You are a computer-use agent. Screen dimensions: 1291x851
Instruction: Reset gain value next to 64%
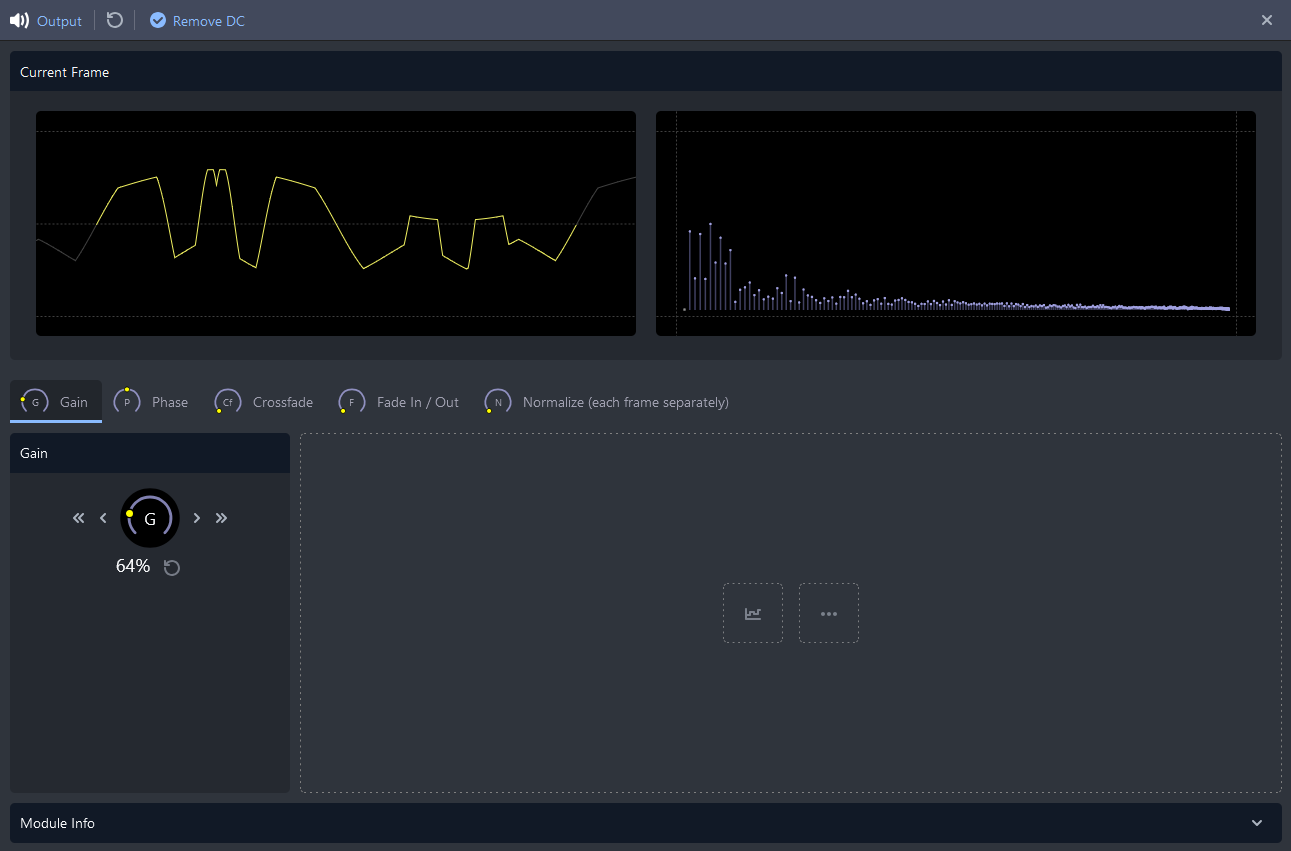(172, 568)
